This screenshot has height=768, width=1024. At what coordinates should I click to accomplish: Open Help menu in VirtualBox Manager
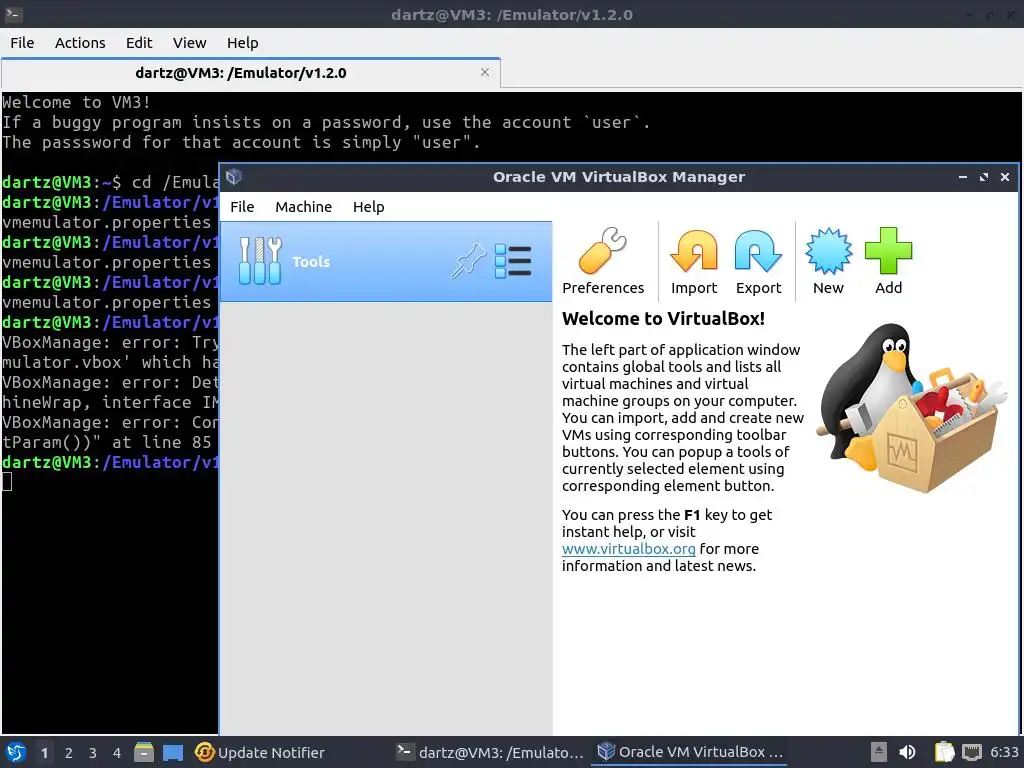point(368,207)
